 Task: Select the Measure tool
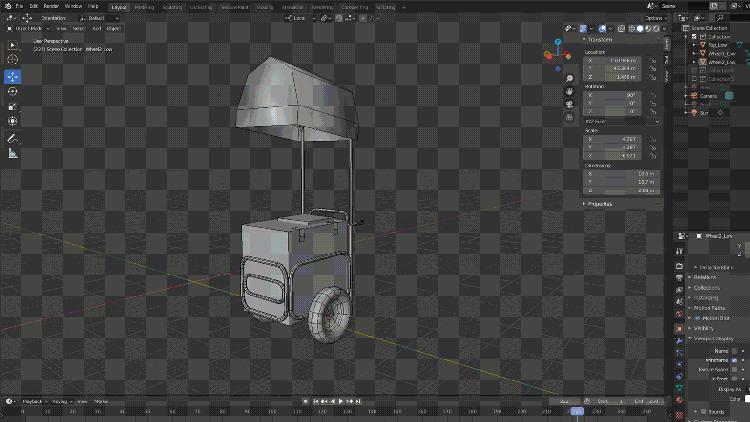click(13, 153)
